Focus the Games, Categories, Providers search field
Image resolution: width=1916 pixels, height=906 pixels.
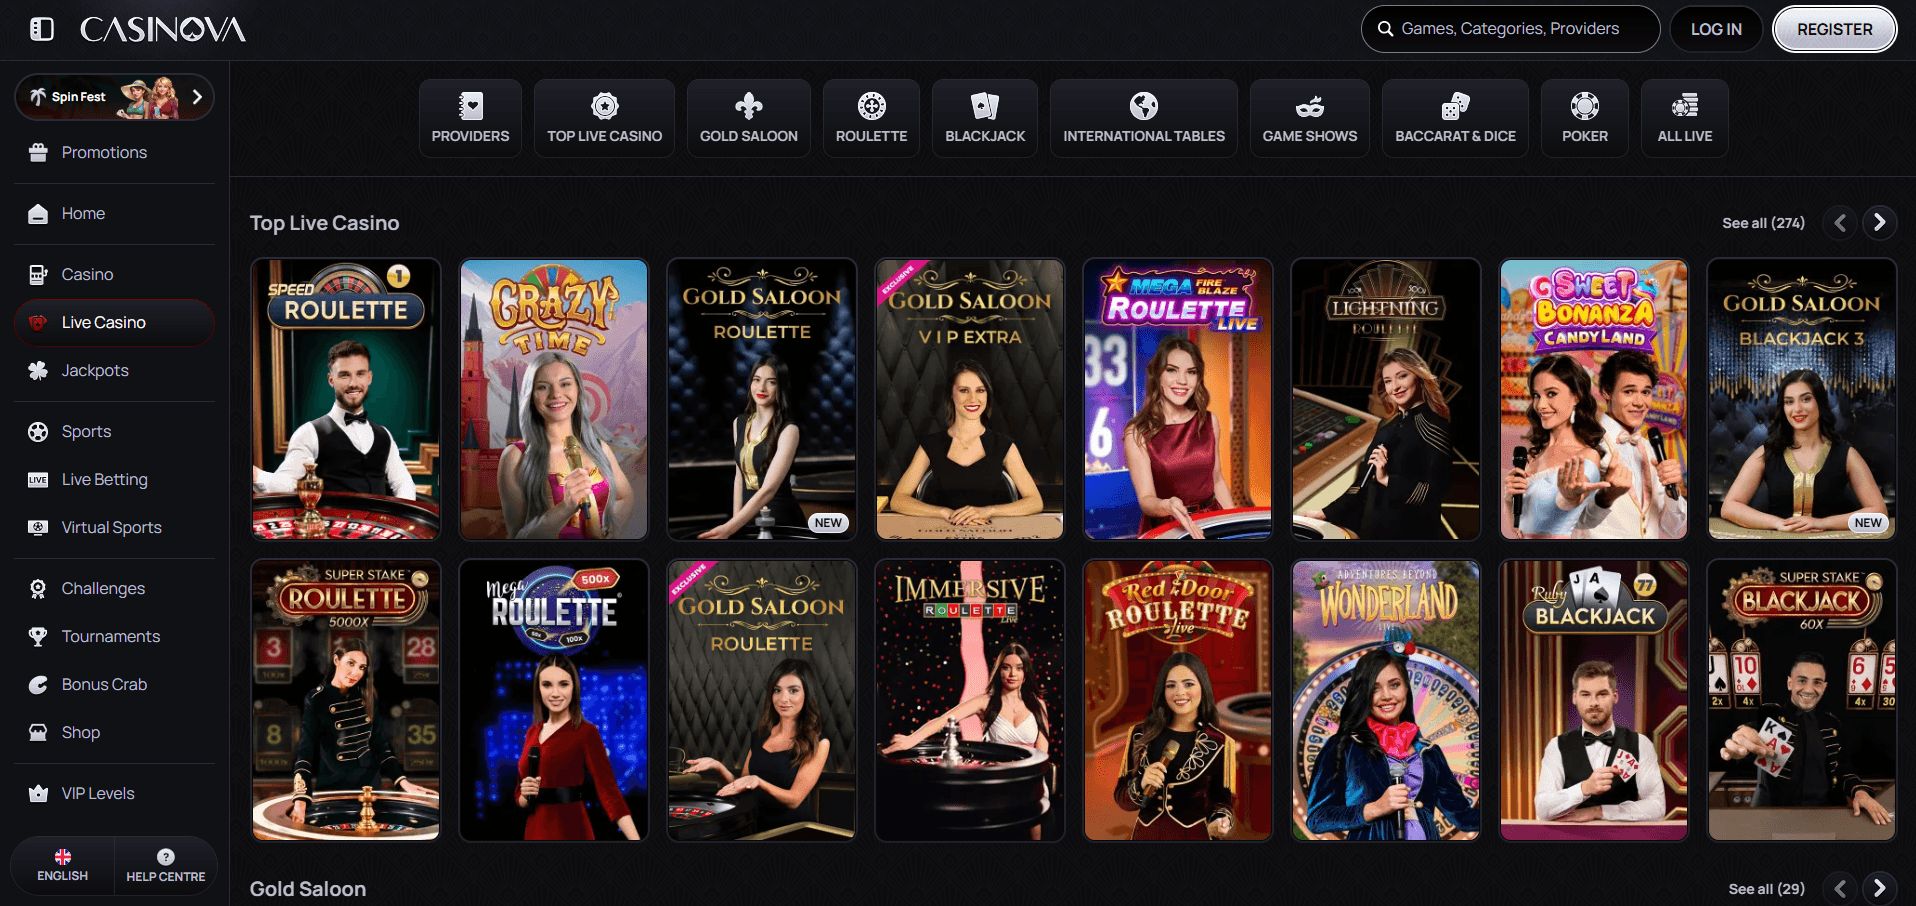[x=1510, y=29]
